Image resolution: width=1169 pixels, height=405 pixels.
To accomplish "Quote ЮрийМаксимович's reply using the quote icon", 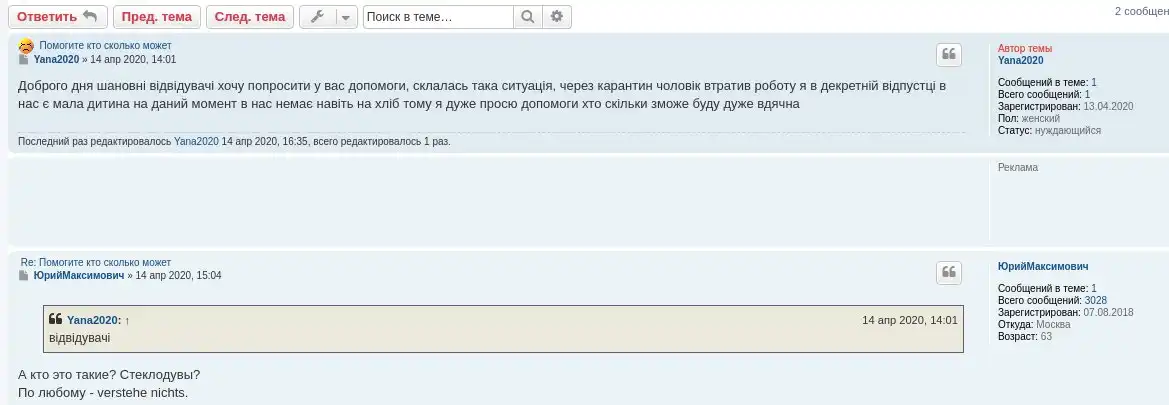I will pyautogui.click(x=948, y=273).
